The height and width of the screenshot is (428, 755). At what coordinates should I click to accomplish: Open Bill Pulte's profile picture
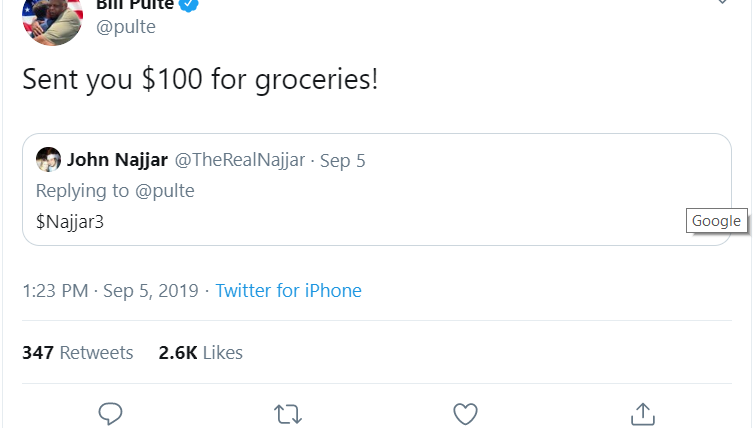click(52, 17)
